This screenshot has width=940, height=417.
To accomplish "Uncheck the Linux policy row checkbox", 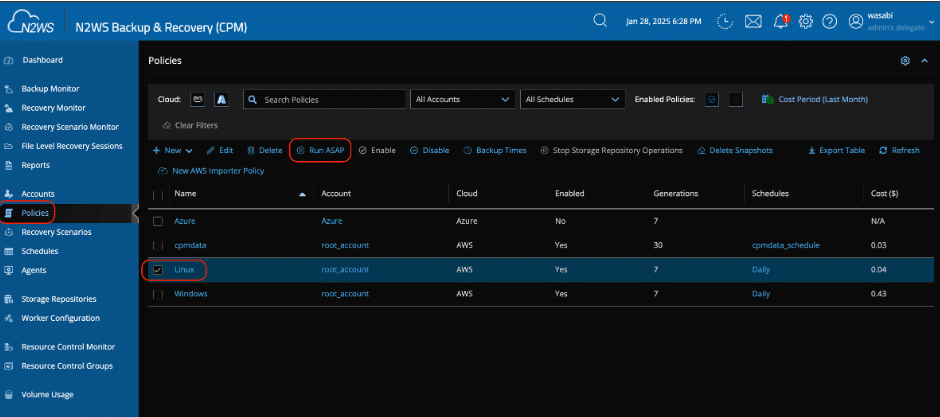I will [x=158, y=270].
